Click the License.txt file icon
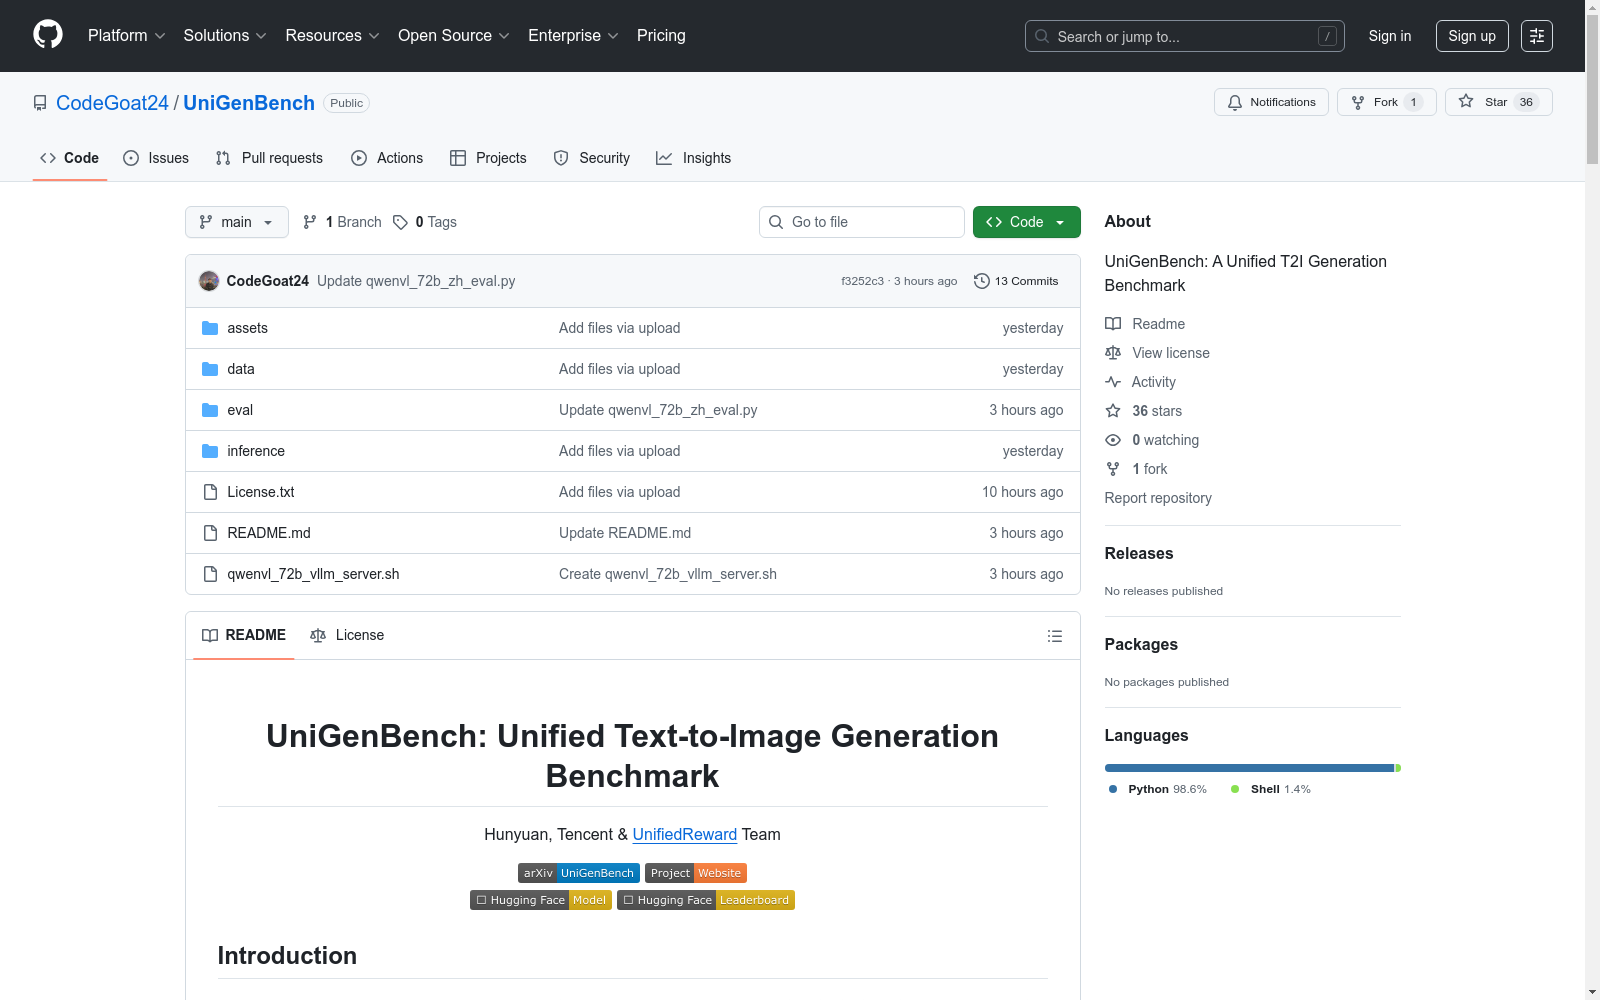This screenshot has height=1000, width=1600. [x=210, y=492]
